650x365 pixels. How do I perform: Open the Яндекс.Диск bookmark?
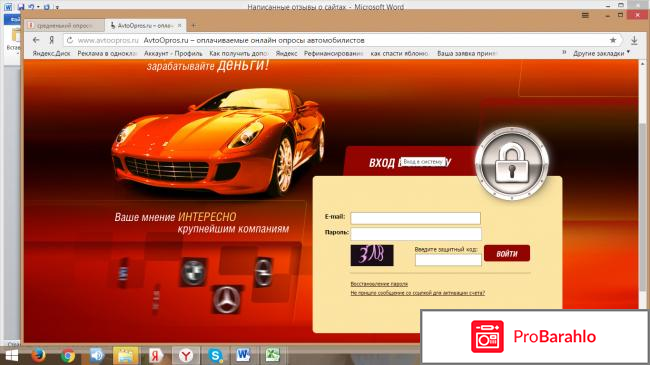coord(51,54)
